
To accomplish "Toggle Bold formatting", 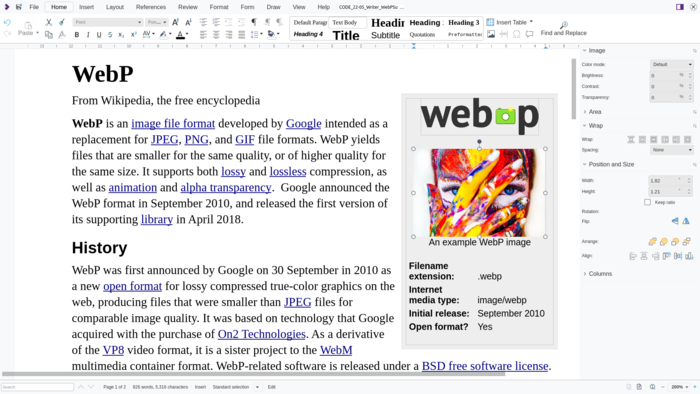I will point(77,35).
